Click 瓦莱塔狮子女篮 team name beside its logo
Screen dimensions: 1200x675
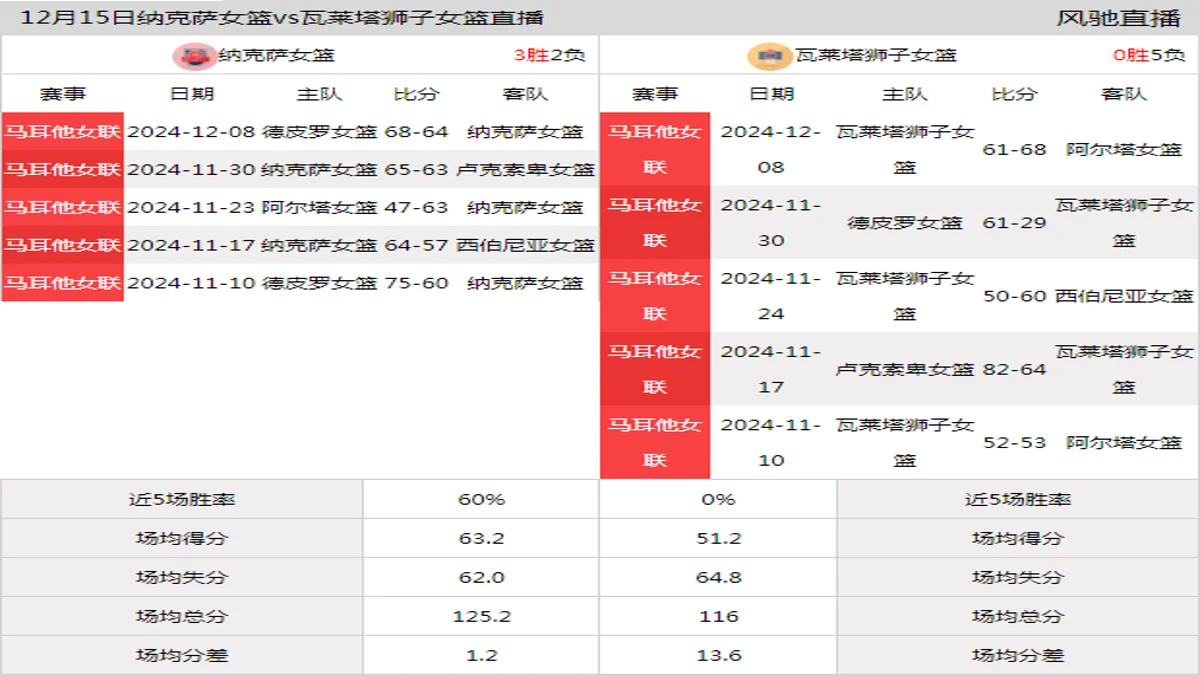pyautogui.click(x=876, y=56)
